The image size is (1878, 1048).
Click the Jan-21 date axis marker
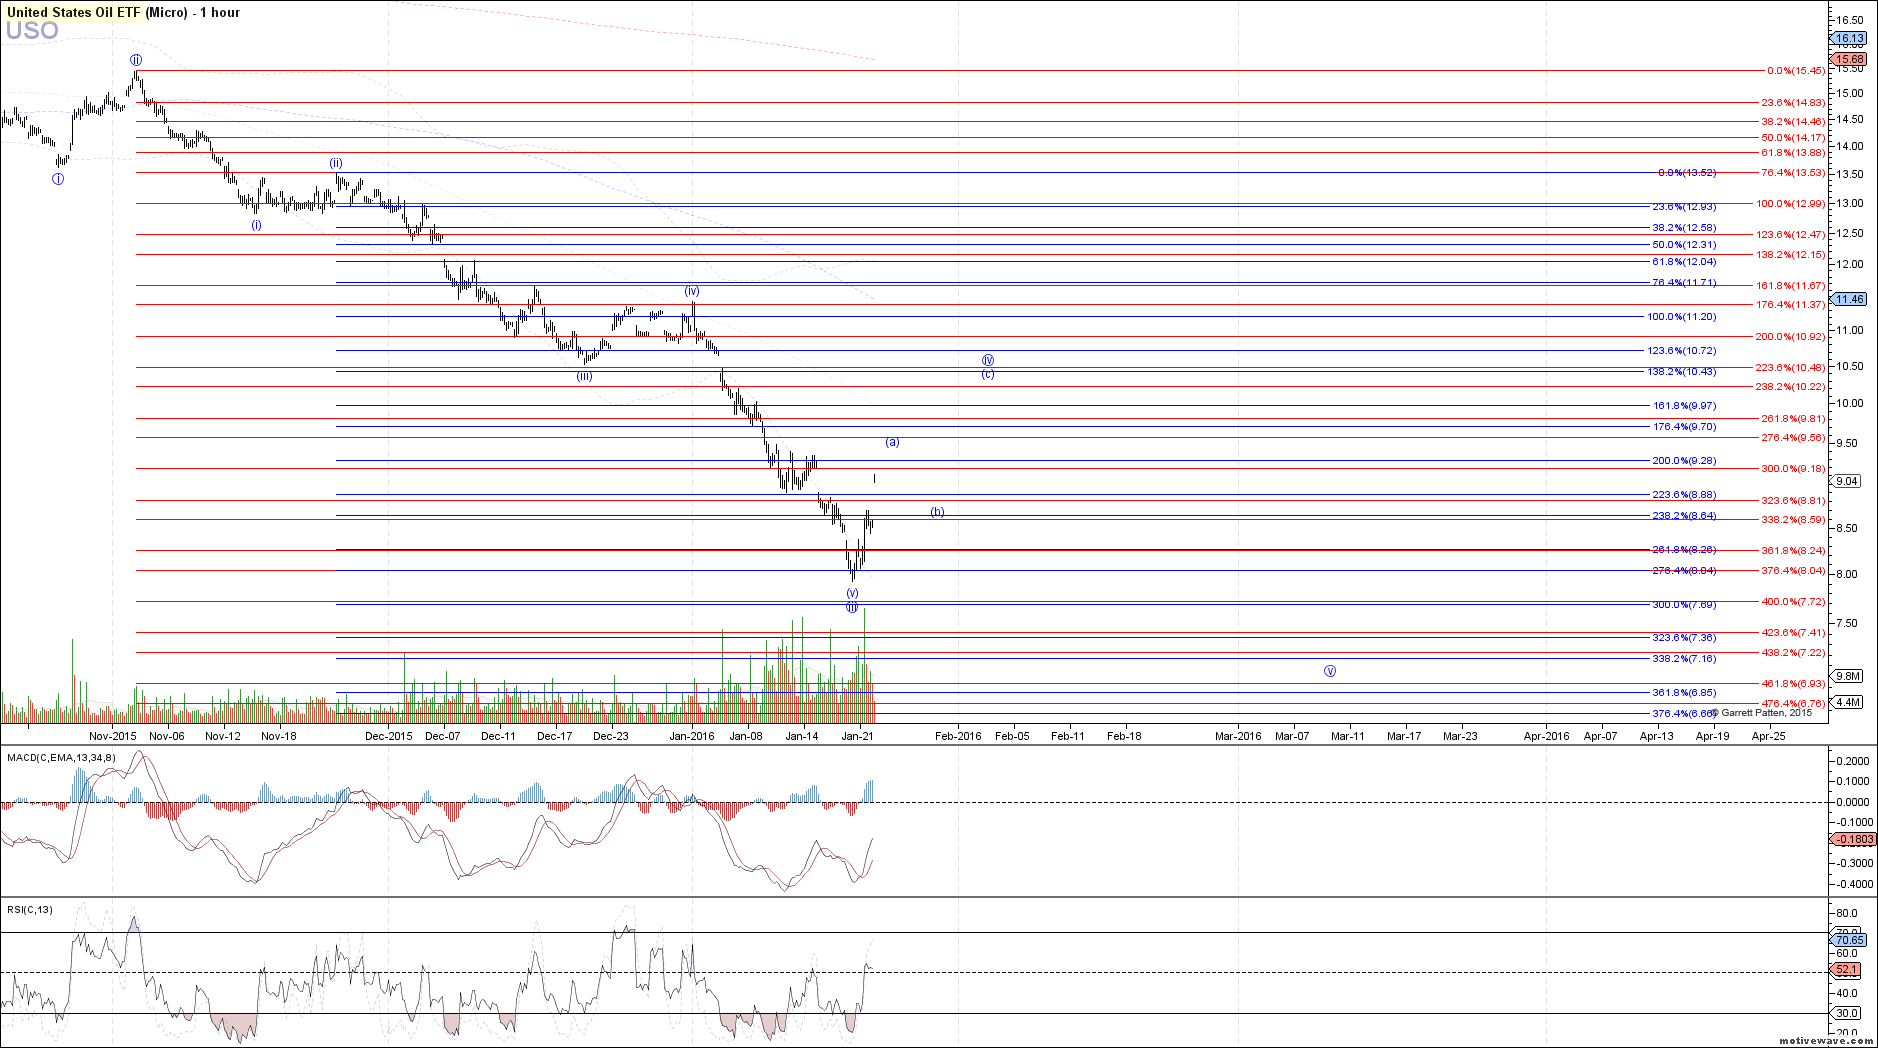[858, 736]
